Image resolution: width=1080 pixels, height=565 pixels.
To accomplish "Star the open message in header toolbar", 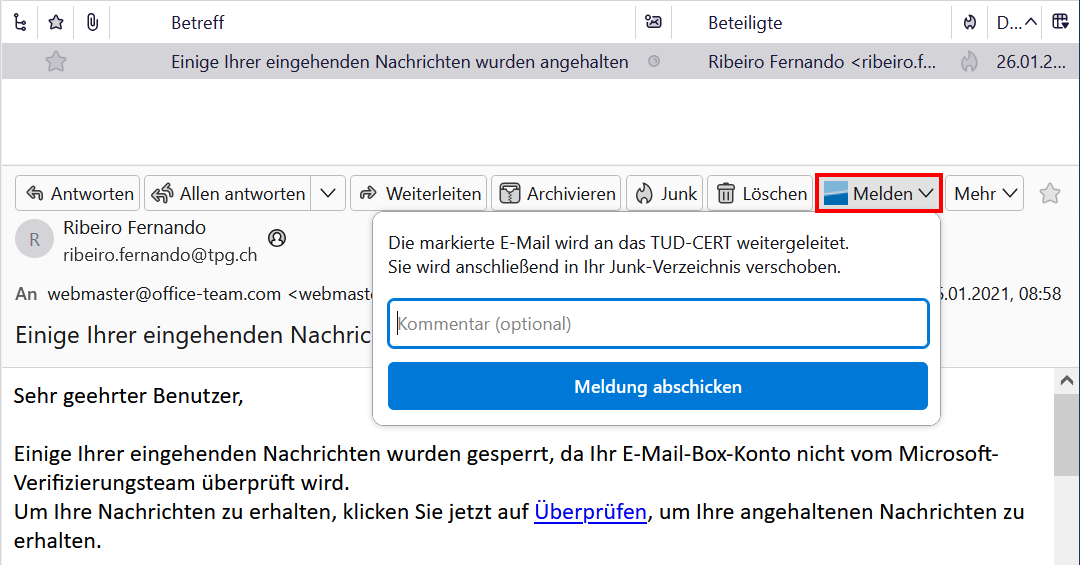I will 1050,194.
